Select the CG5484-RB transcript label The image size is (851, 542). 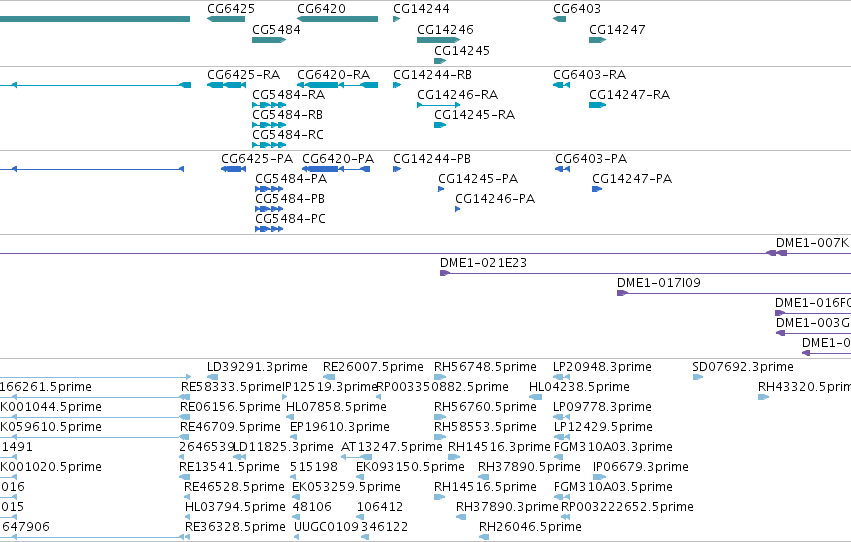[x=288, y=115]
